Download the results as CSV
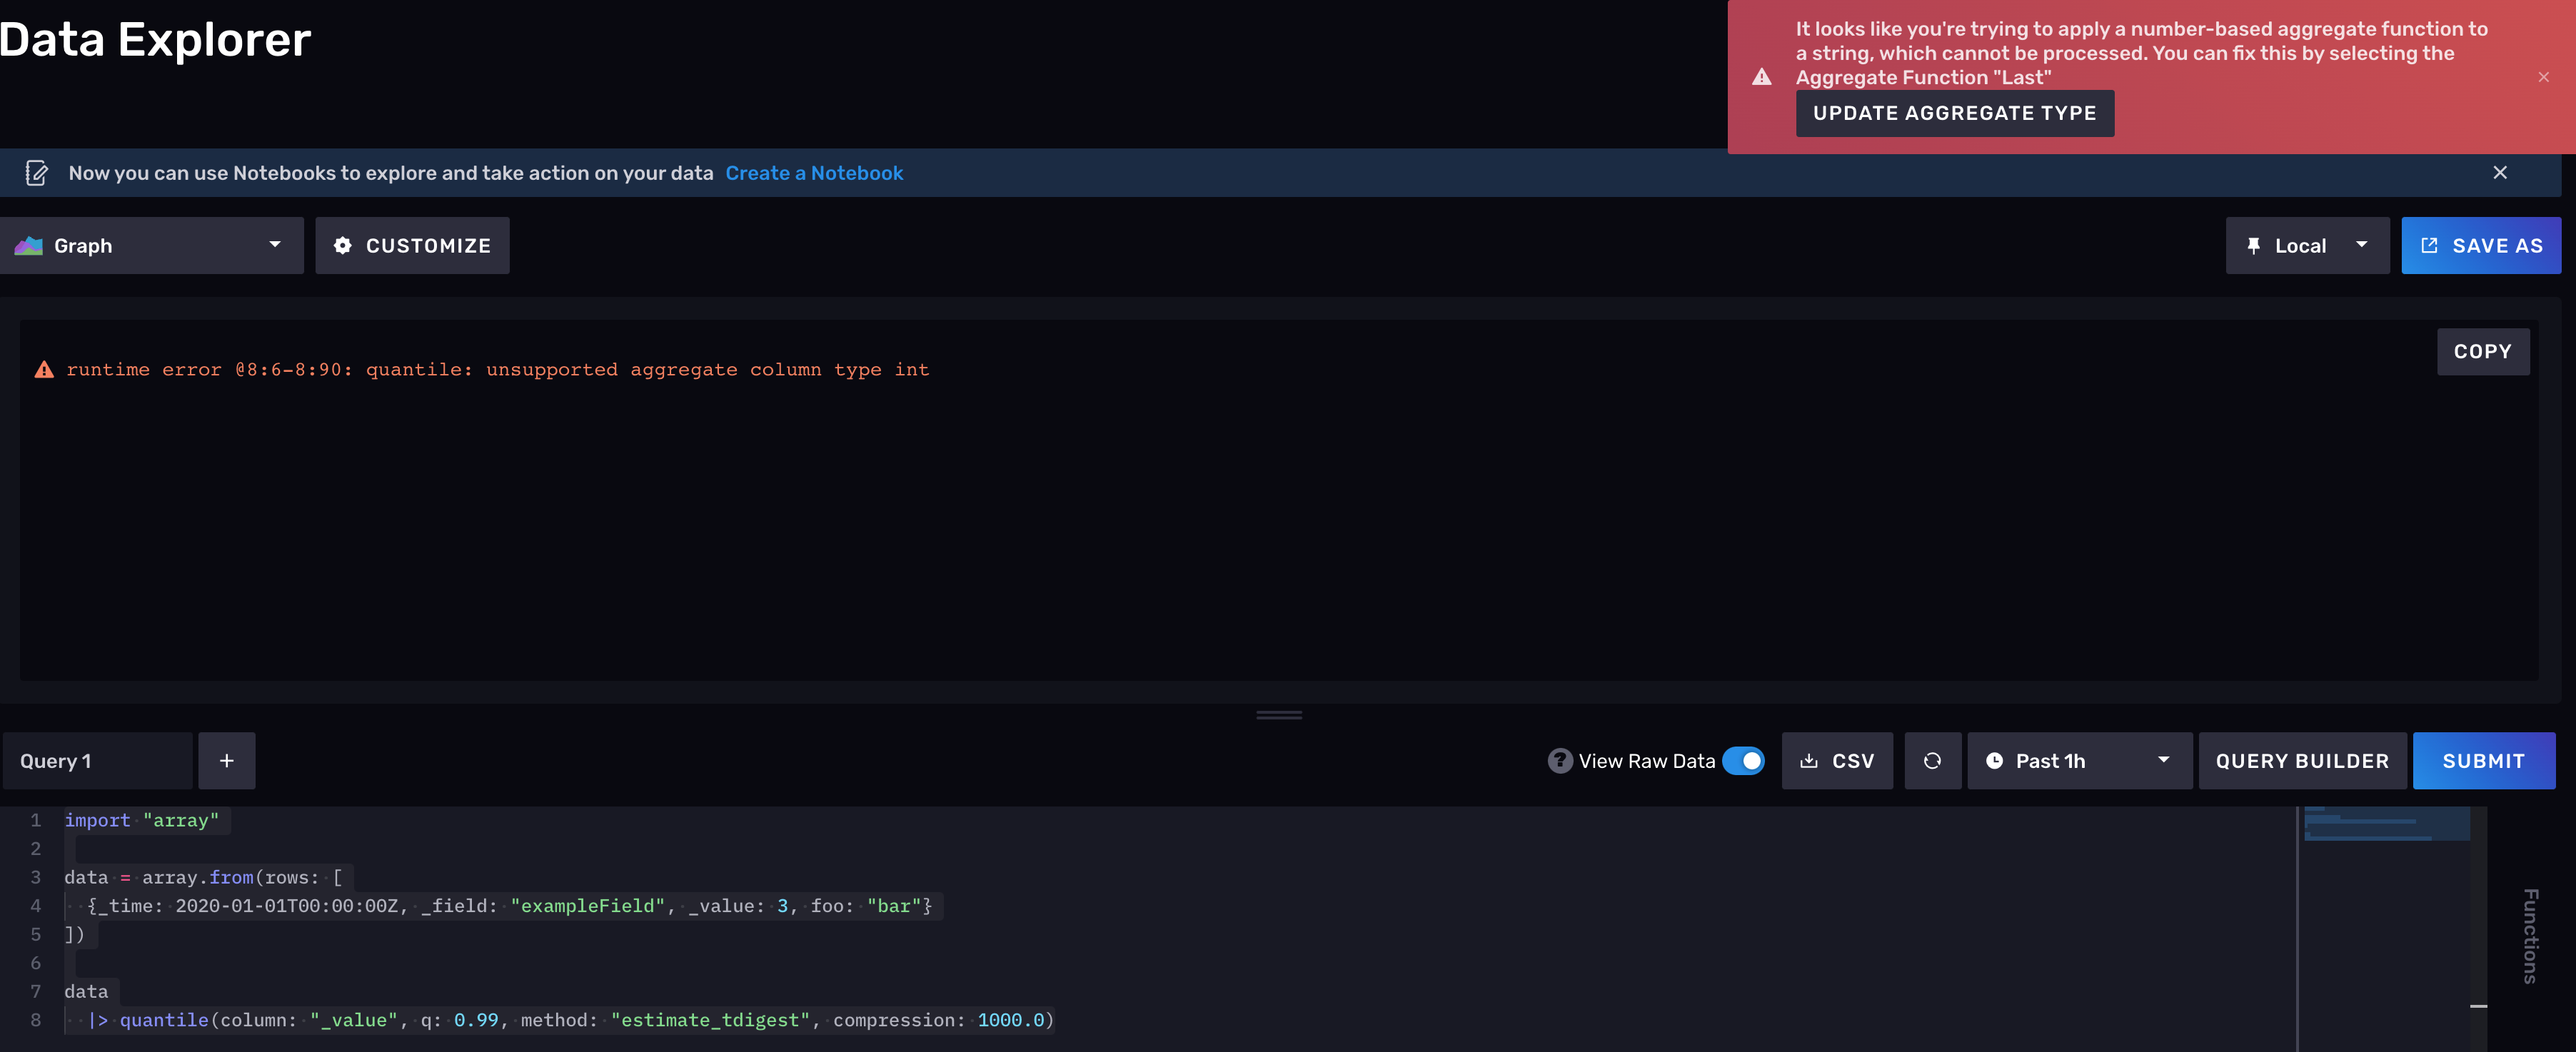The width and height of the screenshot is (2576, 1052). pos(1837,761)
